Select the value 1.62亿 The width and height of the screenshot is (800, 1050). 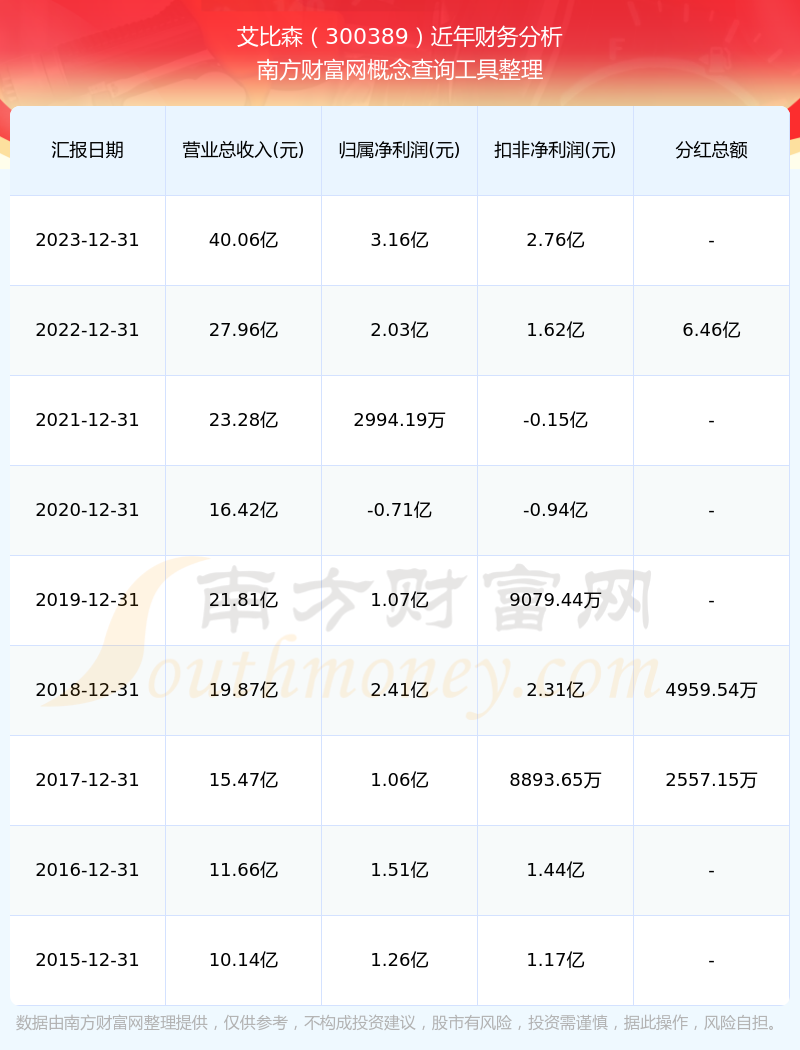click(x=555, y=330)
